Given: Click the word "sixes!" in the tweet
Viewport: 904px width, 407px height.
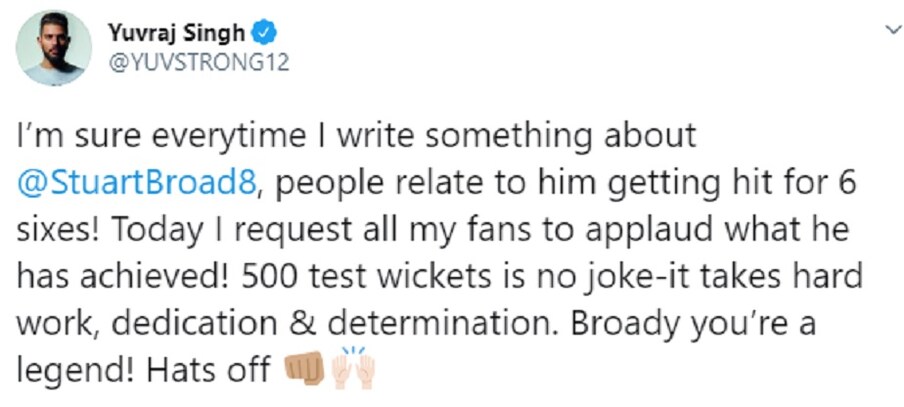Looking at the screenshot, I should (58, 231).
